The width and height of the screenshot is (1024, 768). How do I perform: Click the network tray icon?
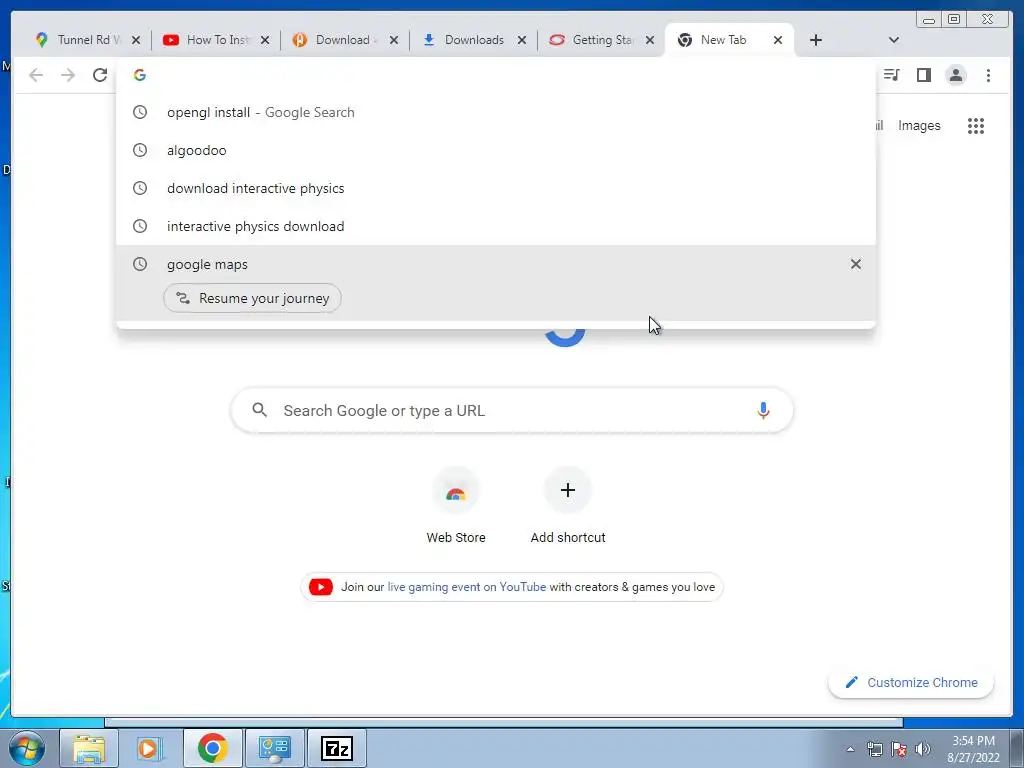[874, 749]
